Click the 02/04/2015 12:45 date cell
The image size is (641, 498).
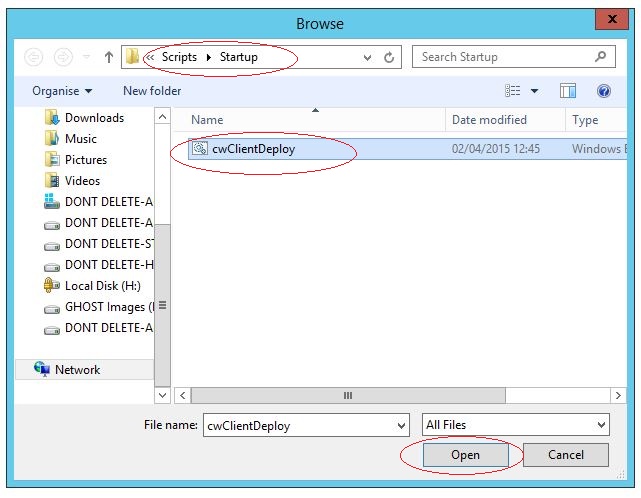[x=495, y=149]
